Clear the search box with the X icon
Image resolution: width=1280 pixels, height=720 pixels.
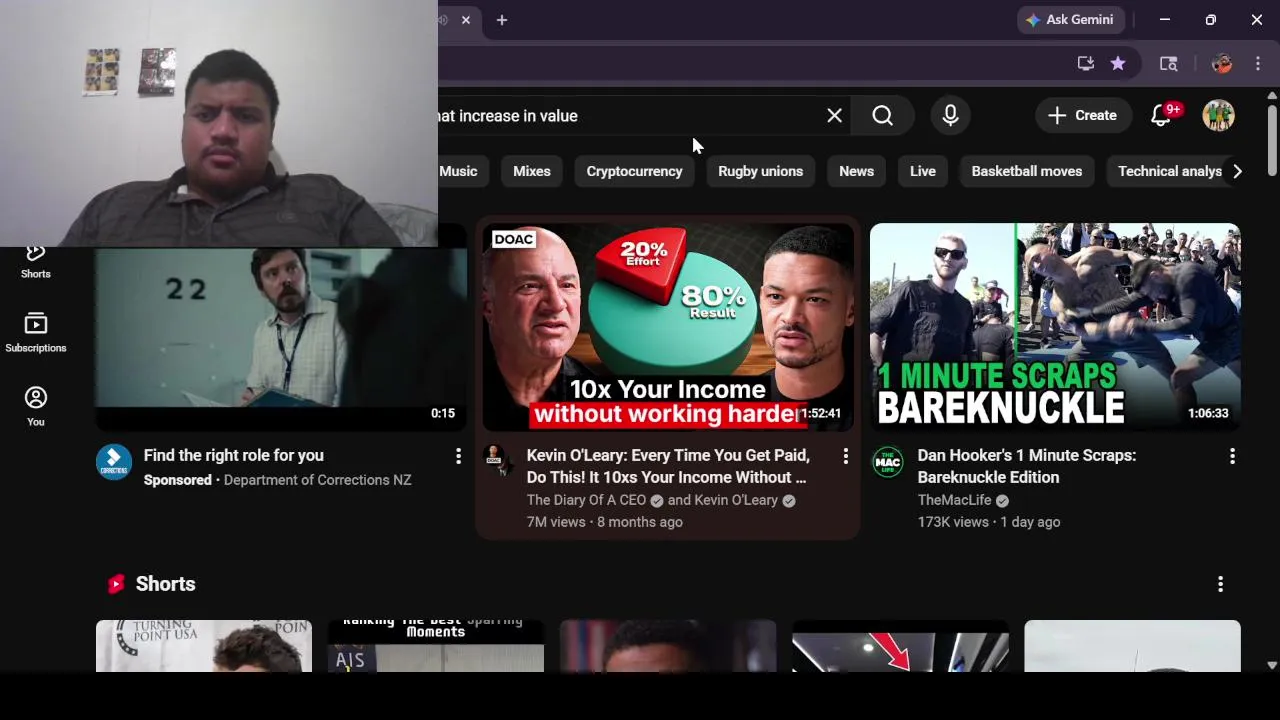click(x=834, y=116)
